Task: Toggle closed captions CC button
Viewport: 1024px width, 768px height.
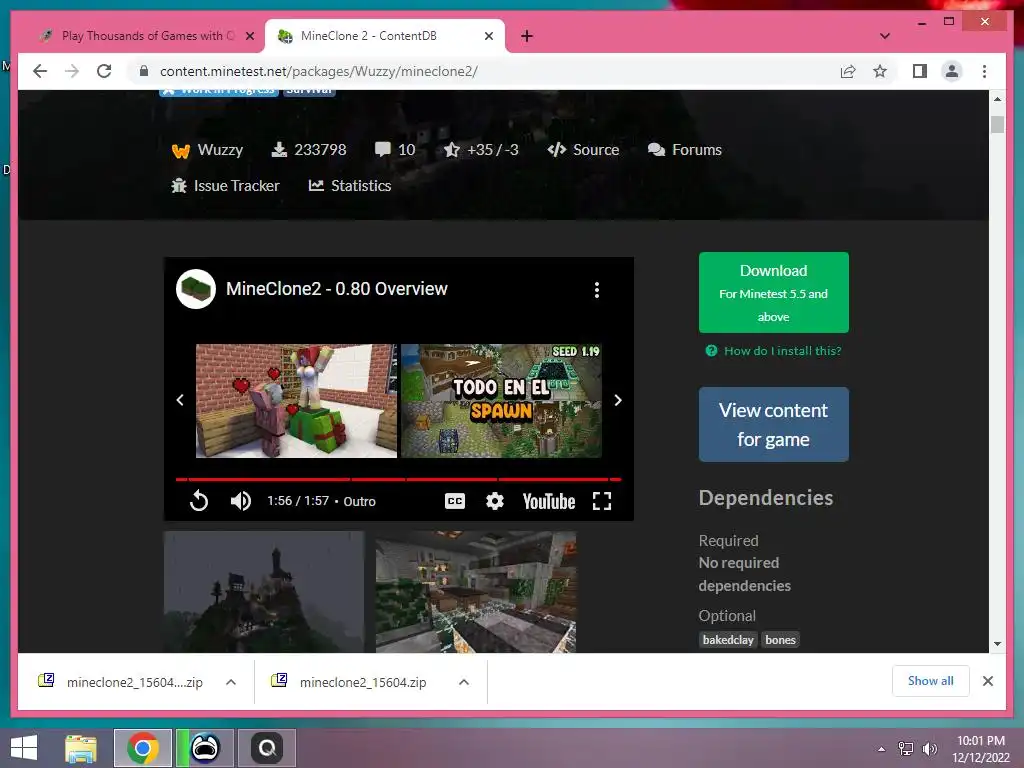Action: coord(455,501)
